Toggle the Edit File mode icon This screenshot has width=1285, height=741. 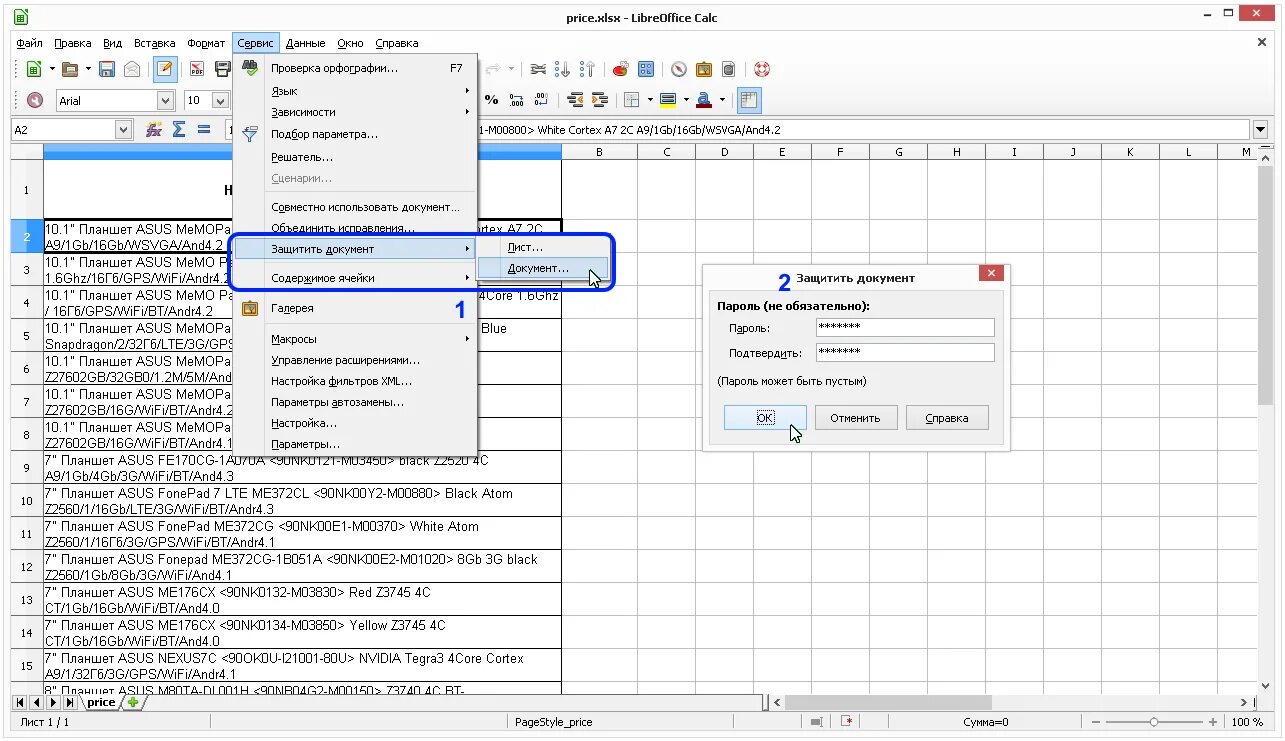click(166, 69)
